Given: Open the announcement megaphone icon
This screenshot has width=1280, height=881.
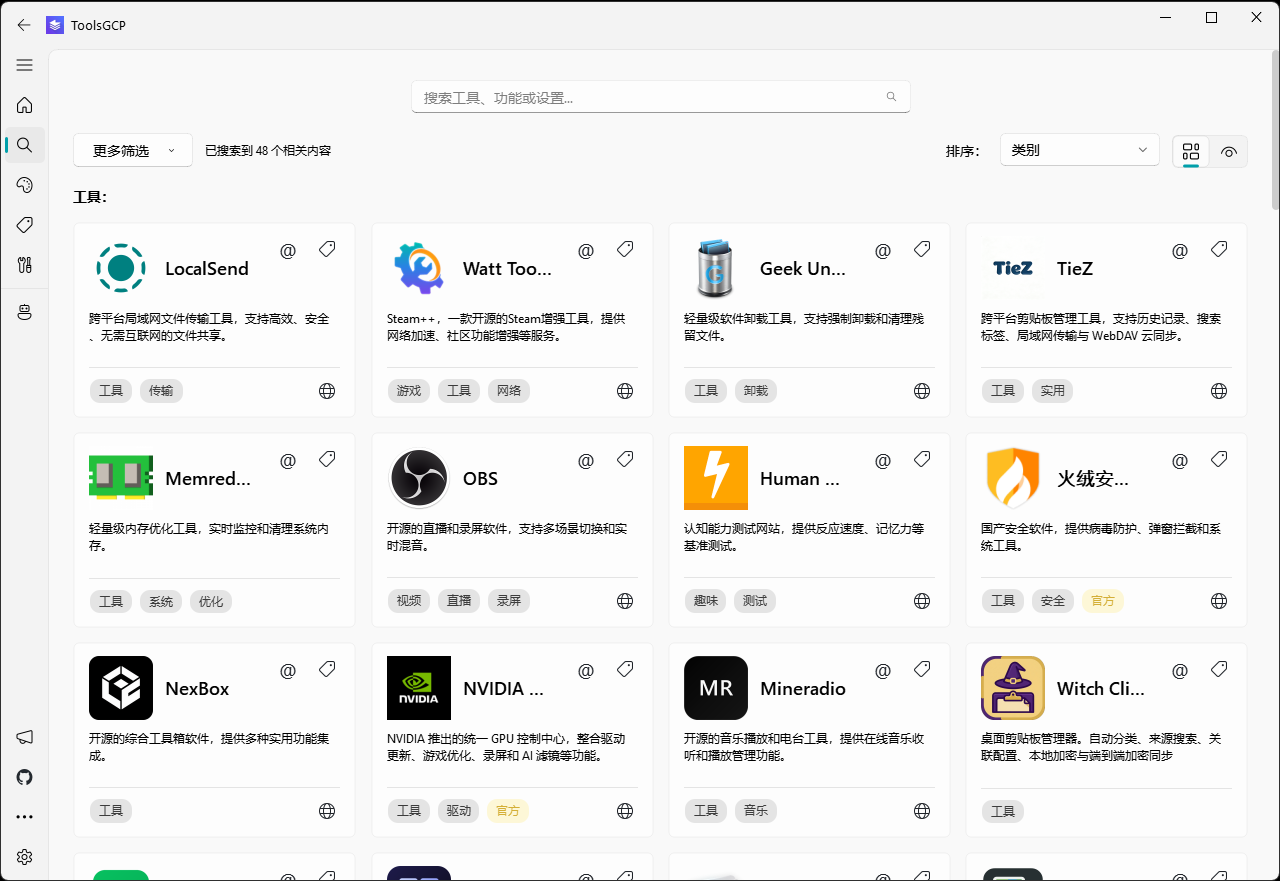Looking at the screenshot, I should [25, 737].
